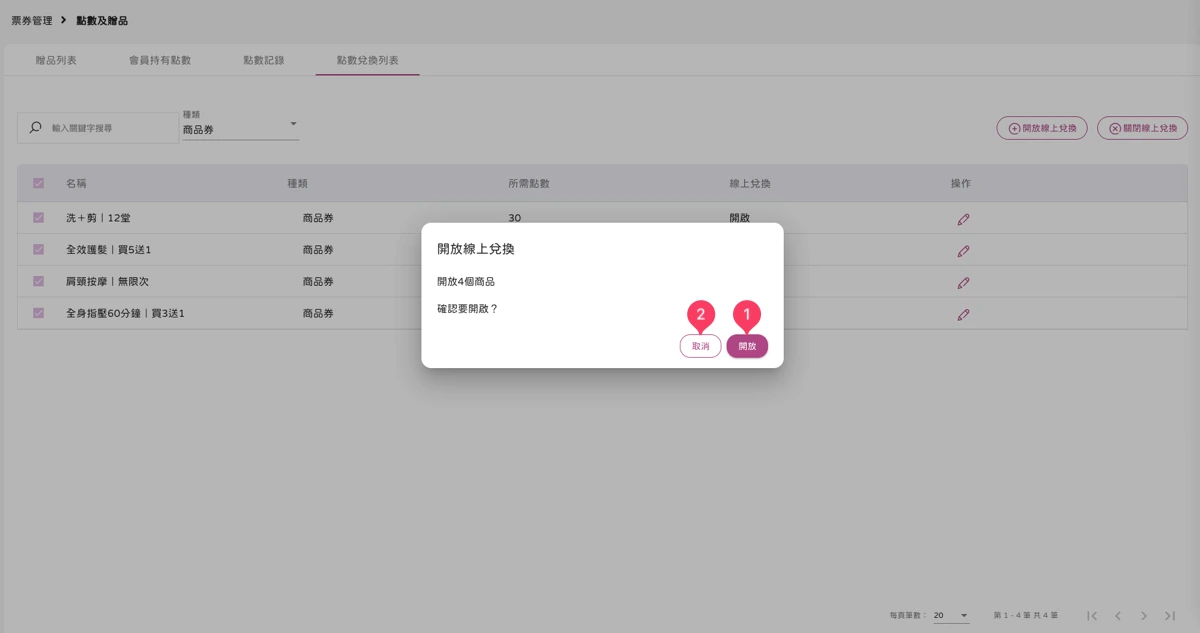Go to 點數記錄 tab

[x=264, y=60]
